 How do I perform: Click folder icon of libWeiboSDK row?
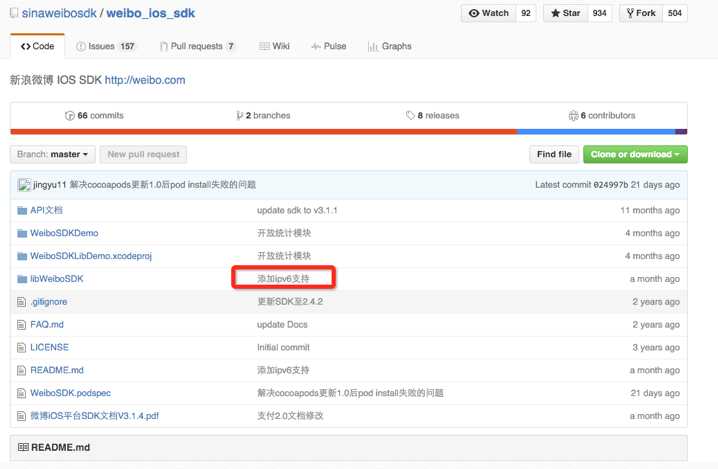pyautogui.click(x=22, y=279)
